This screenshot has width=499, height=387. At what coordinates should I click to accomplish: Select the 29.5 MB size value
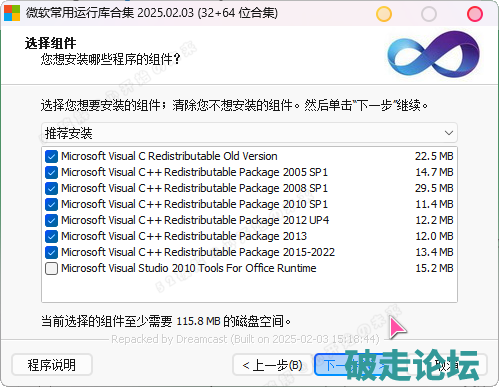pyautogui.click(x=434, y=188)
